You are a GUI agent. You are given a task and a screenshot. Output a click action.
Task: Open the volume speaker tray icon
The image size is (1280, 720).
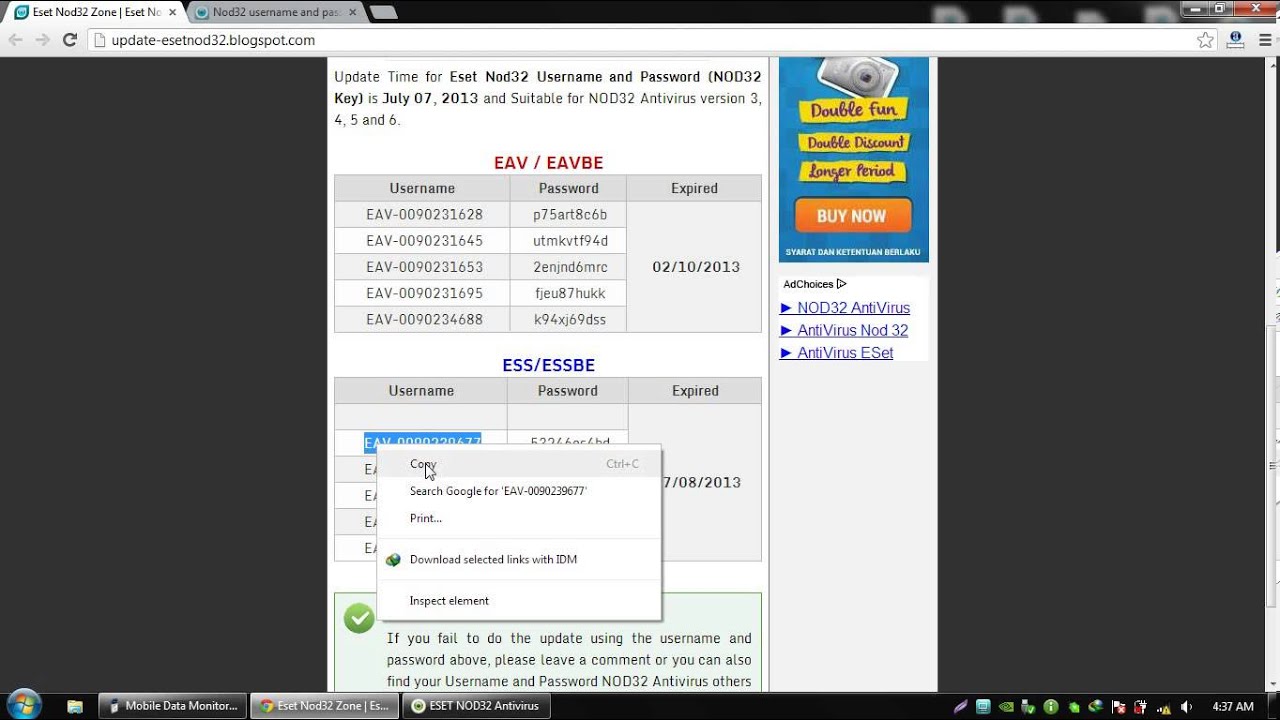click(x=1186, y=707)
